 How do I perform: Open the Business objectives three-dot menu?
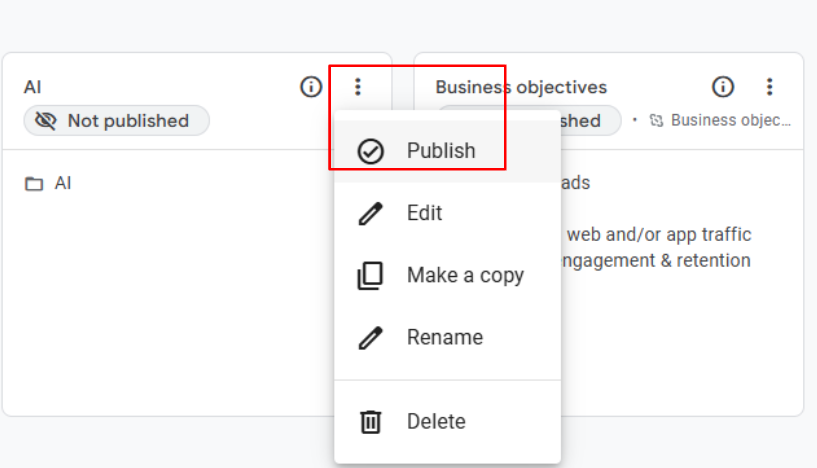[x=769, y=87]
